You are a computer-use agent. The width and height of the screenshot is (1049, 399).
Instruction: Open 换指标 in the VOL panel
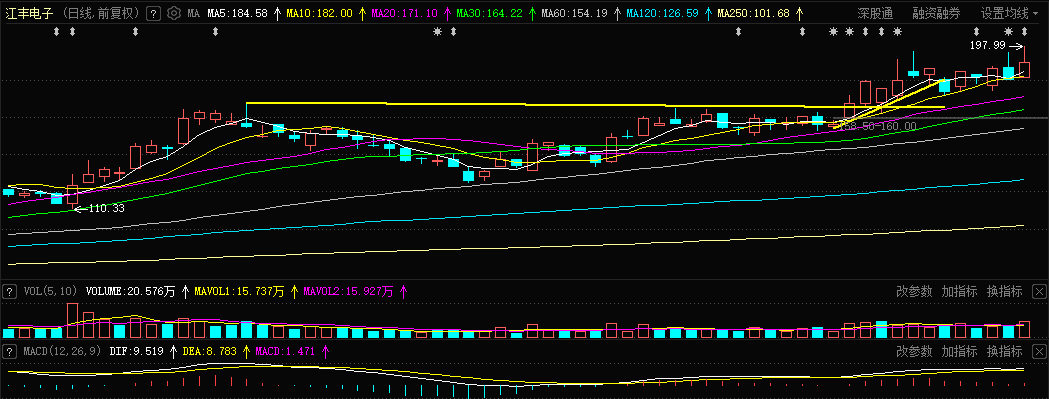tap(1005, 291)
